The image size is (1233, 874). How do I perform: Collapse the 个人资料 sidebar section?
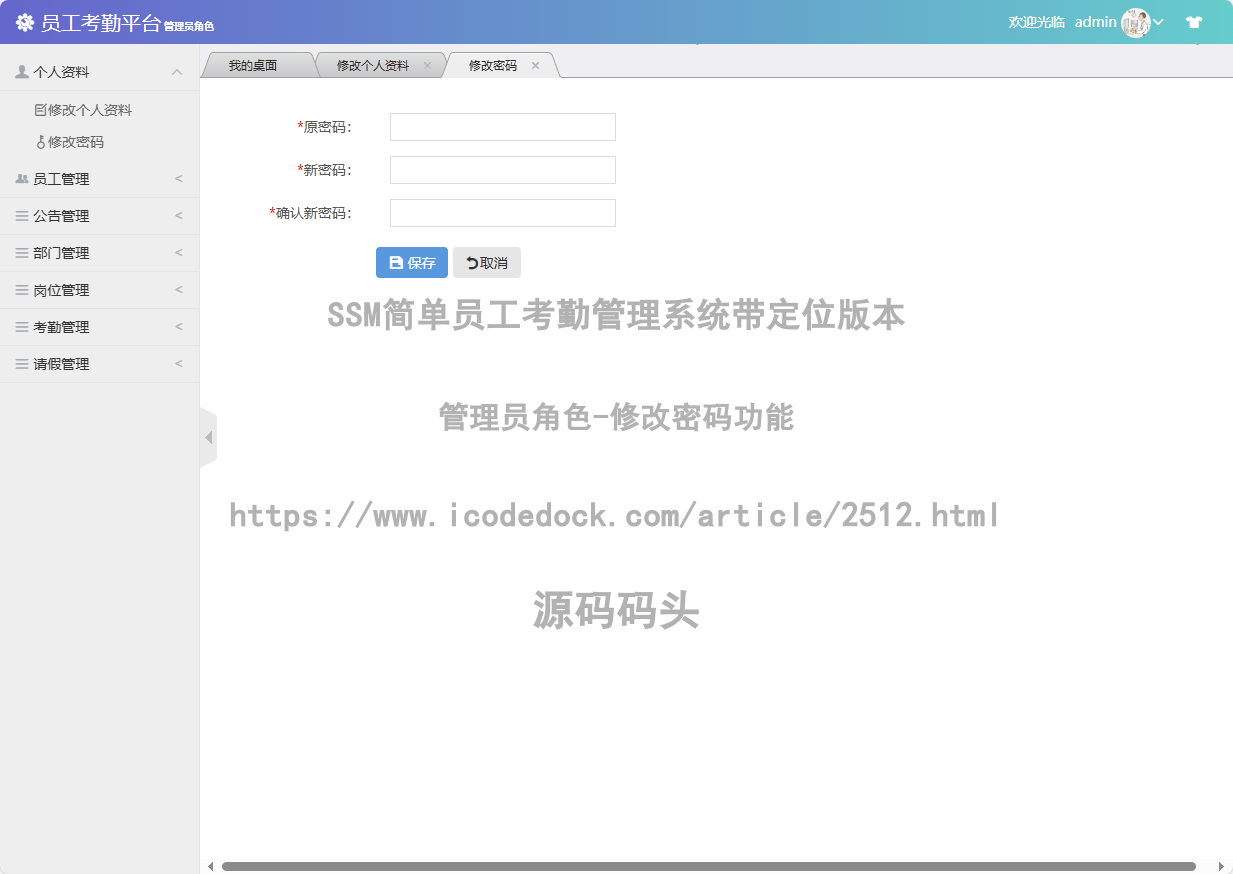[x=177, y=72]
